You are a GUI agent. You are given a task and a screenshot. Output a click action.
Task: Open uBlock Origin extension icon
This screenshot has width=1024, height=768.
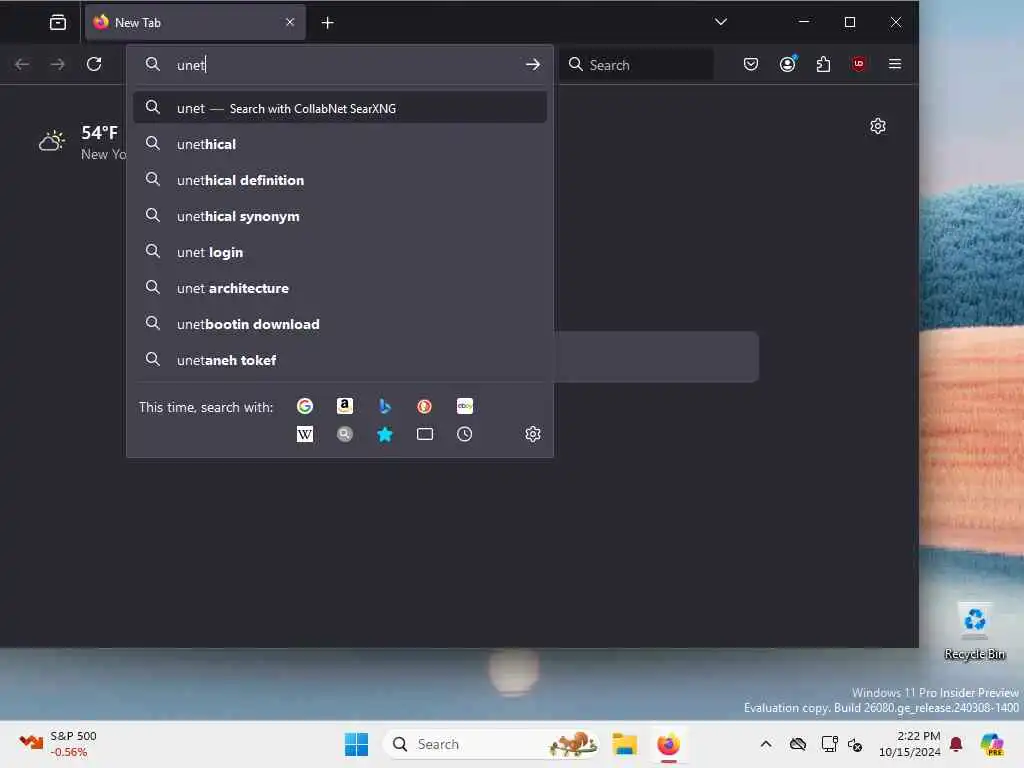click(859, 64)
